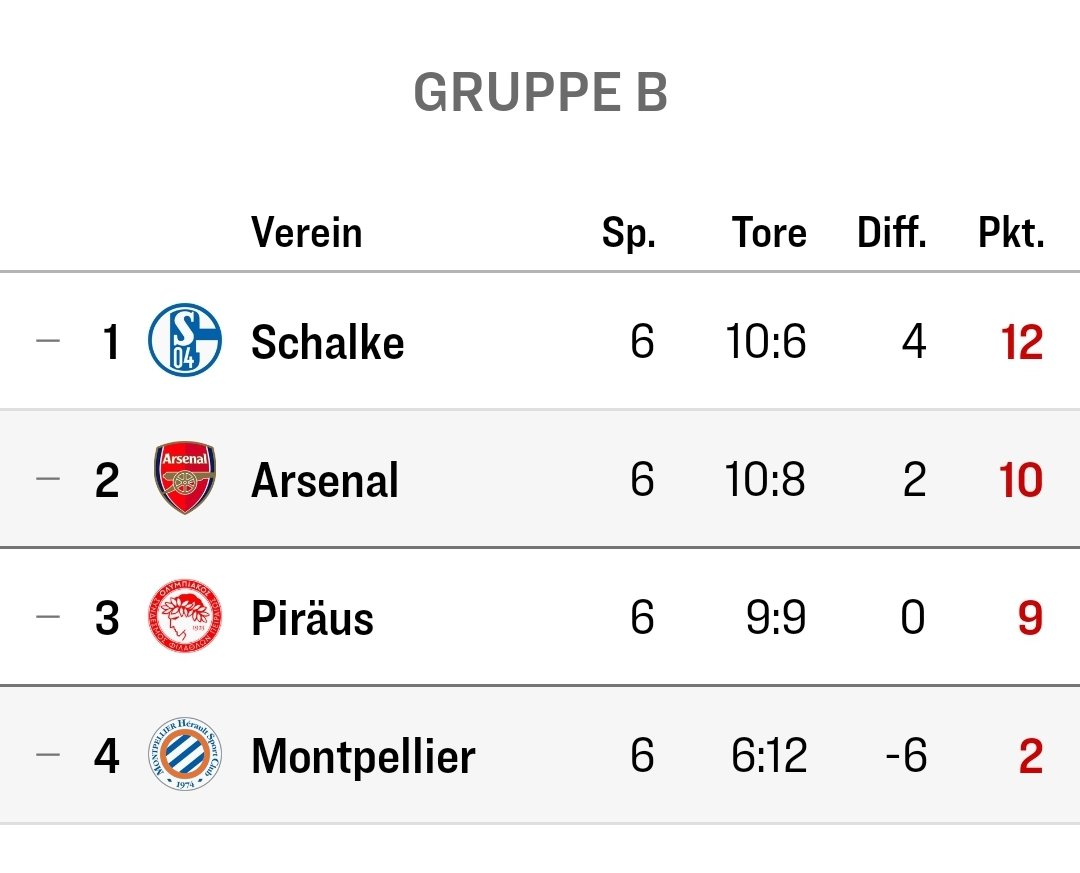Click the trend dash next to Piräus

[x=48, y=616]
